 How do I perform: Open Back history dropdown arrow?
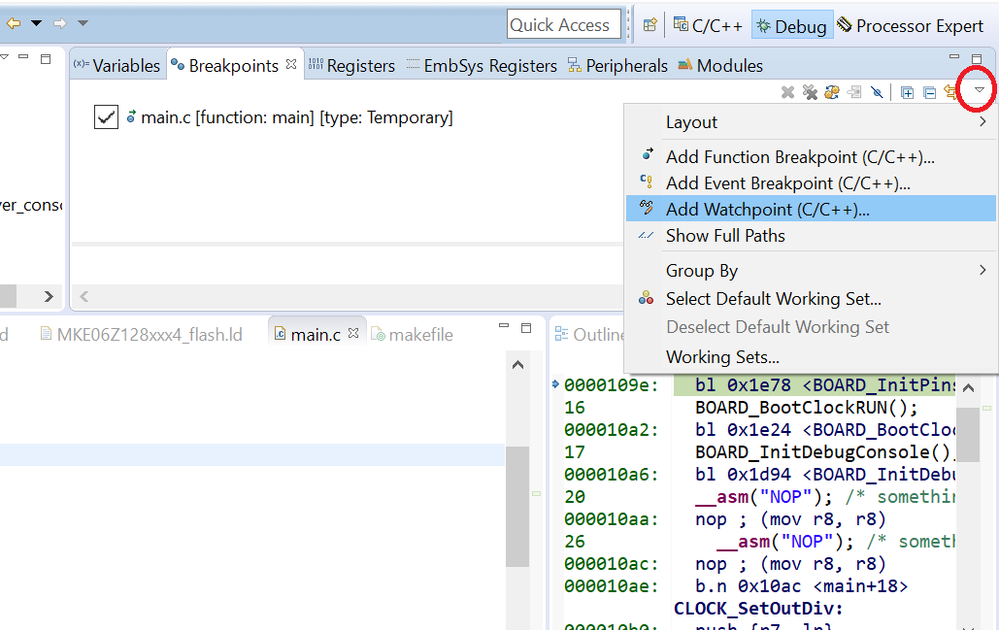[x=36, y=24]
